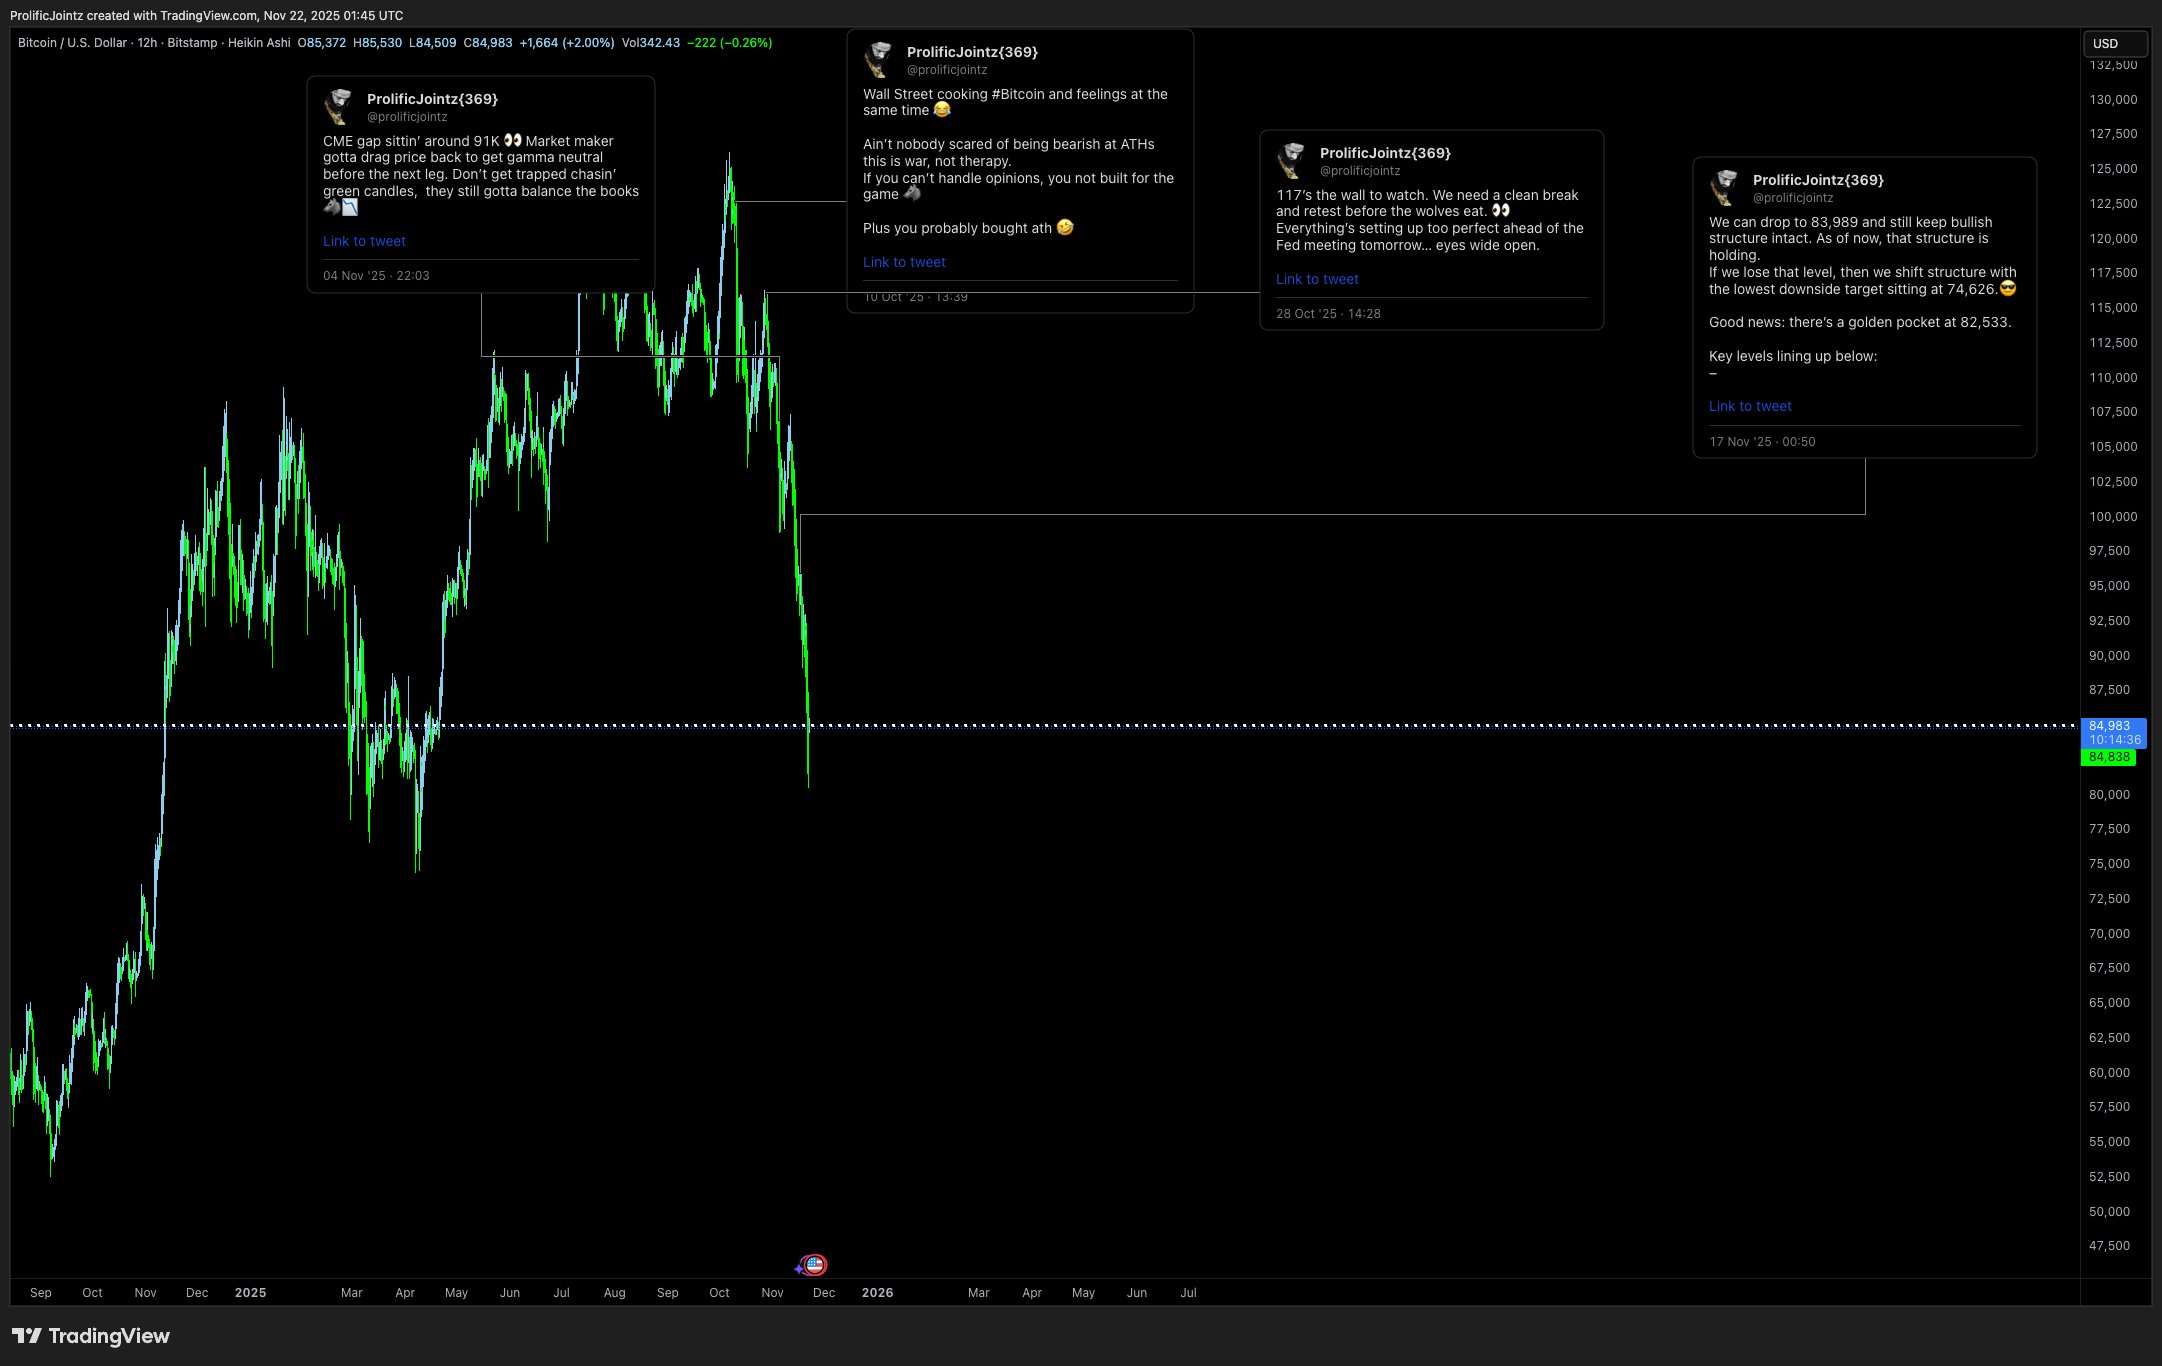
Task: Open link to tweet about Wall Street cooking
Action: 904,262
